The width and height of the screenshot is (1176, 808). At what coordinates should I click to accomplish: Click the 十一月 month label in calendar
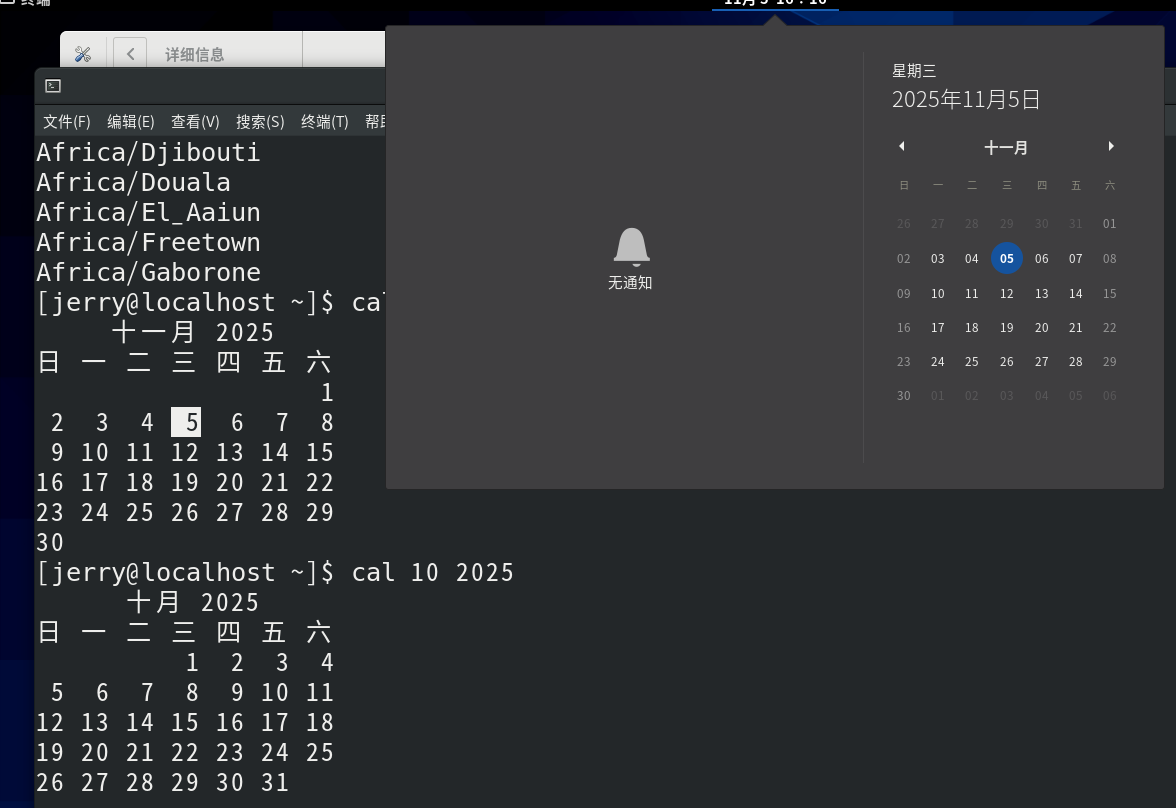pyautogui.click(x=1006, y=148)
